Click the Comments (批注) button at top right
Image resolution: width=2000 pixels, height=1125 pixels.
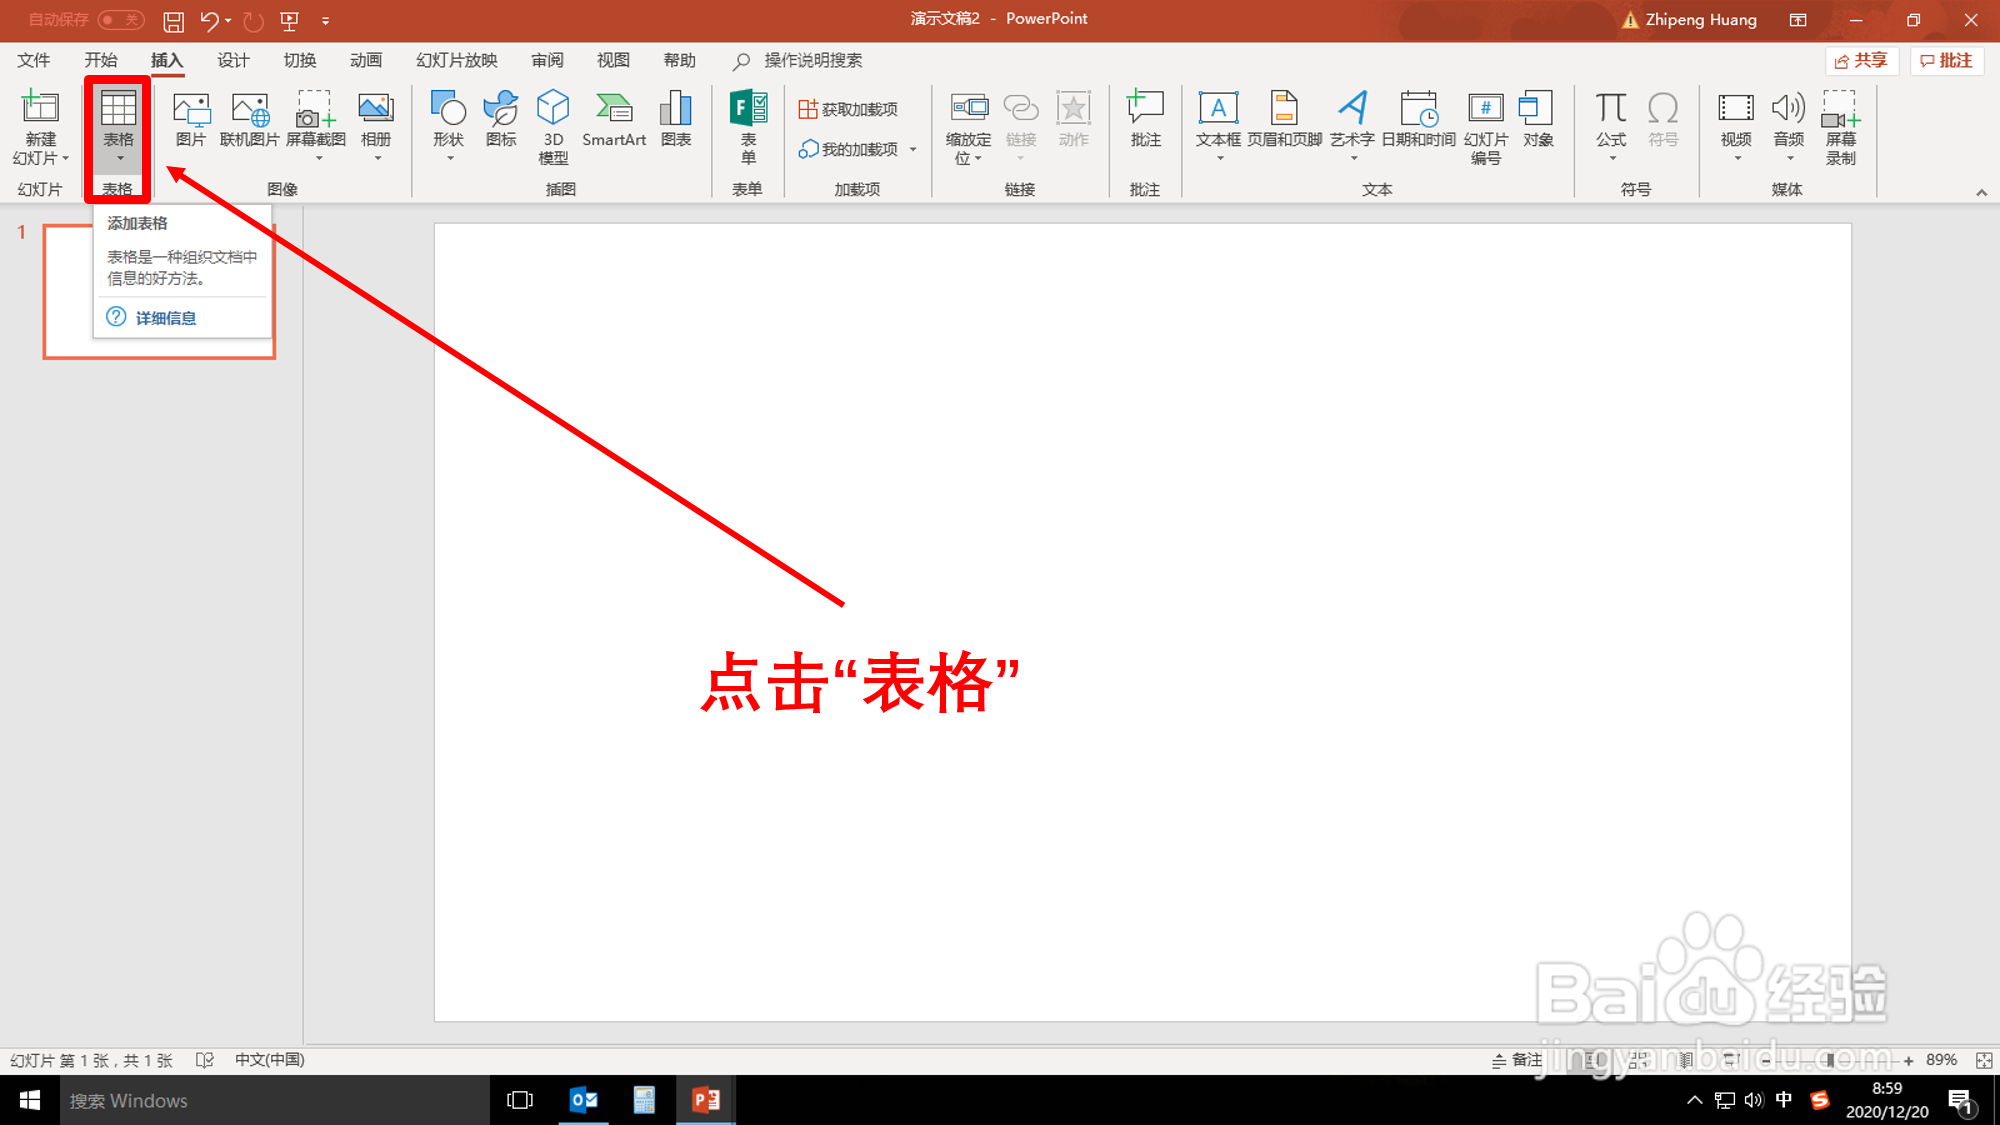[x=1946, y=61]
